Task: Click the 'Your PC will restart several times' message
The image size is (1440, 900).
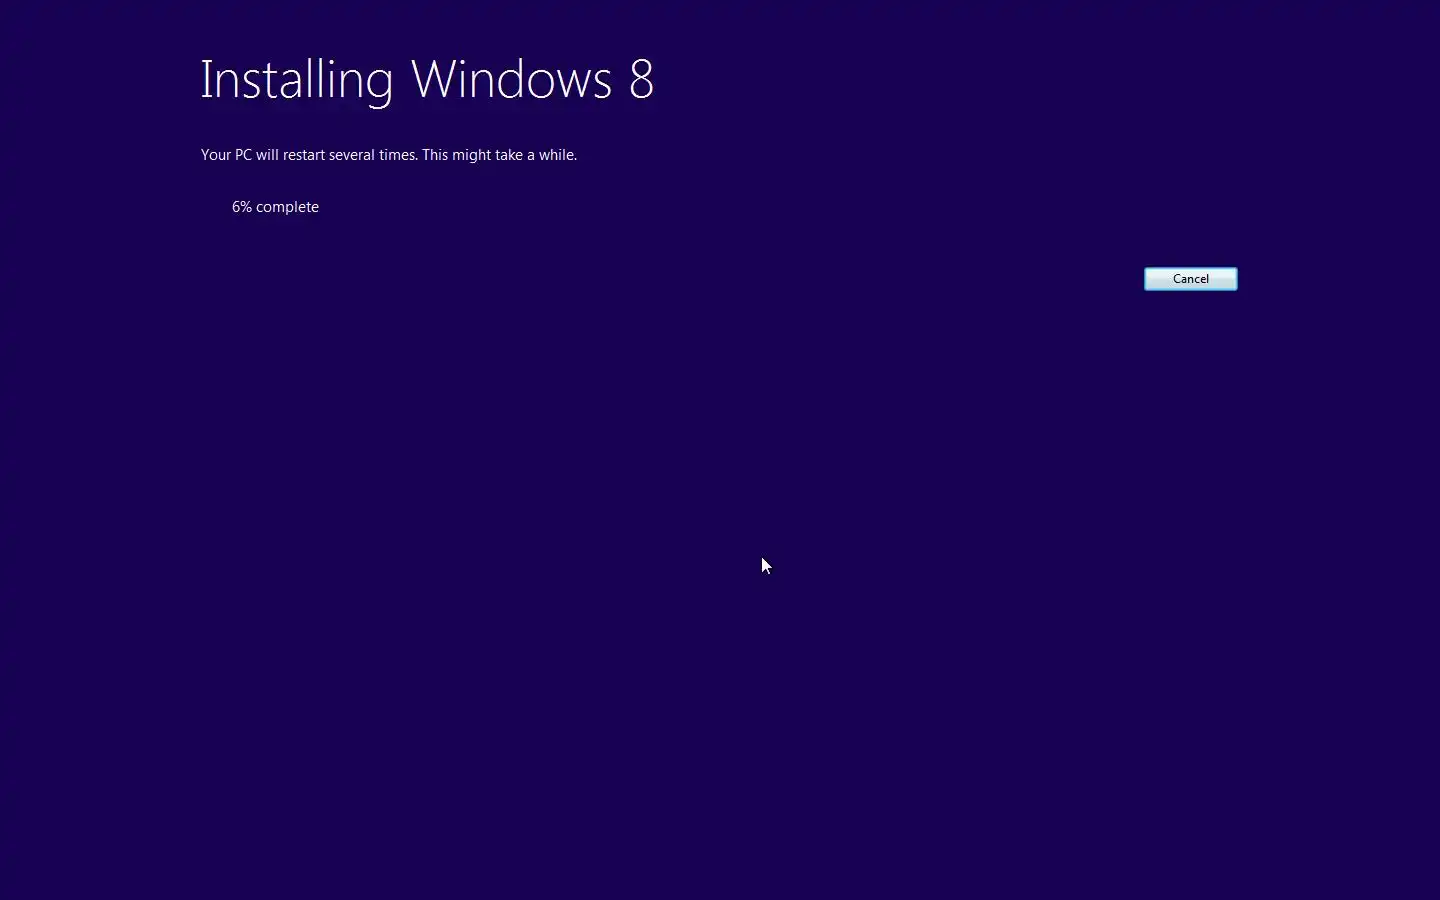Action: pos(389,155)
